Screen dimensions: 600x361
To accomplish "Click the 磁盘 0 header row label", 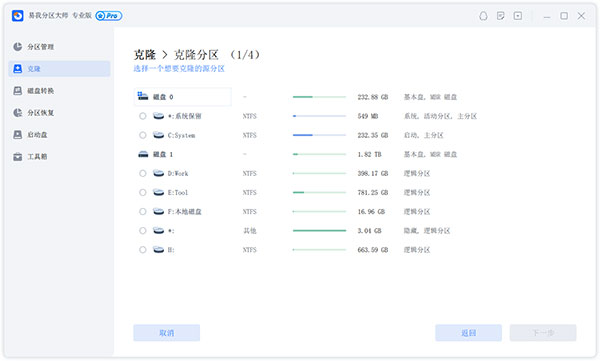I will point(163,97).
